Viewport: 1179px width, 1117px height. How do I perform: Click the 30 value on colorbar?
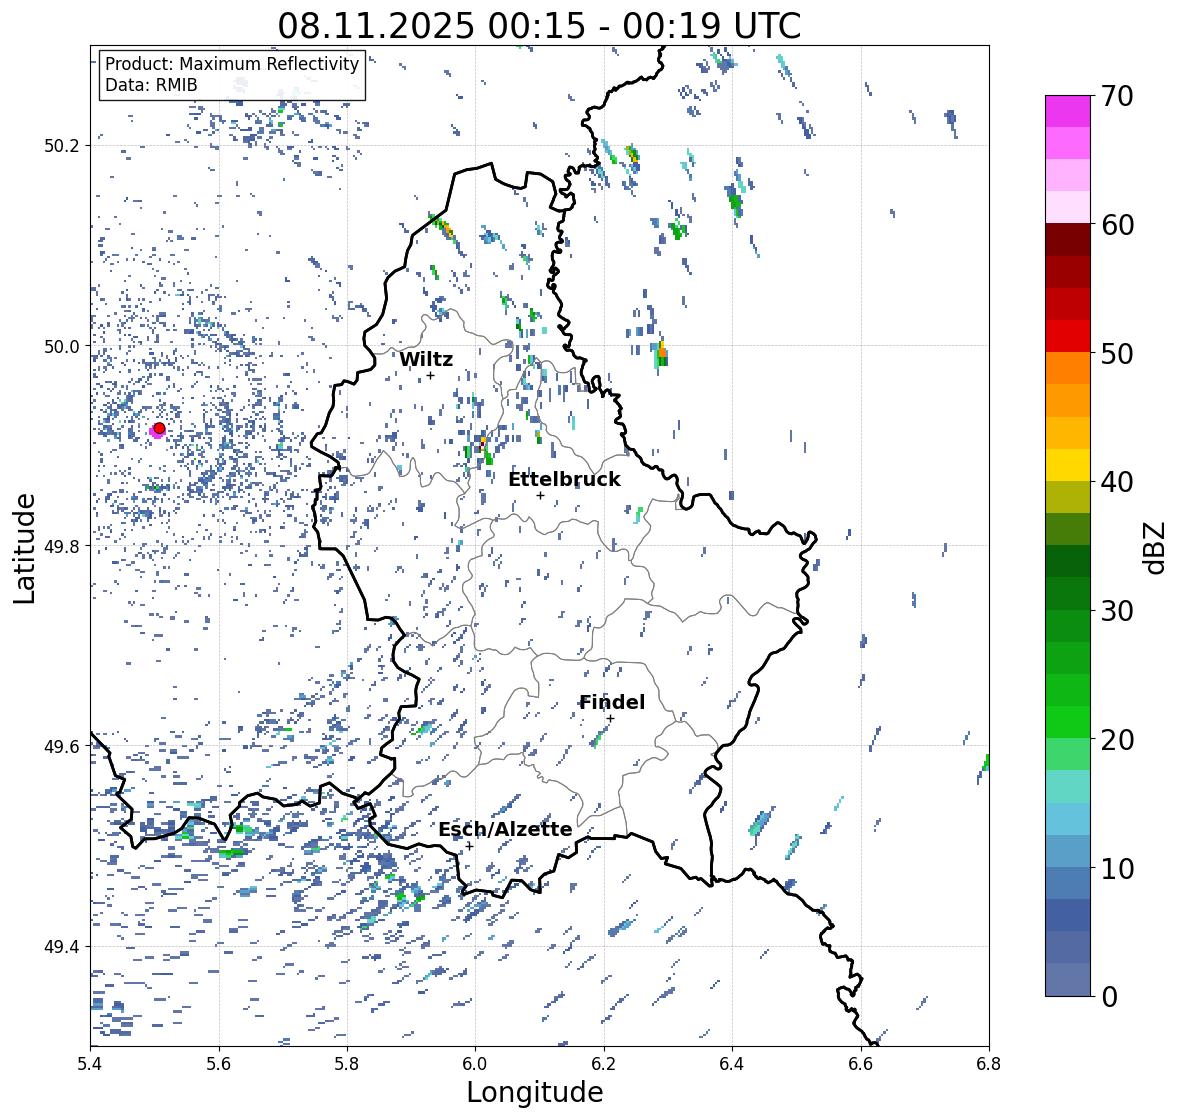click(x=1117, y=611)
